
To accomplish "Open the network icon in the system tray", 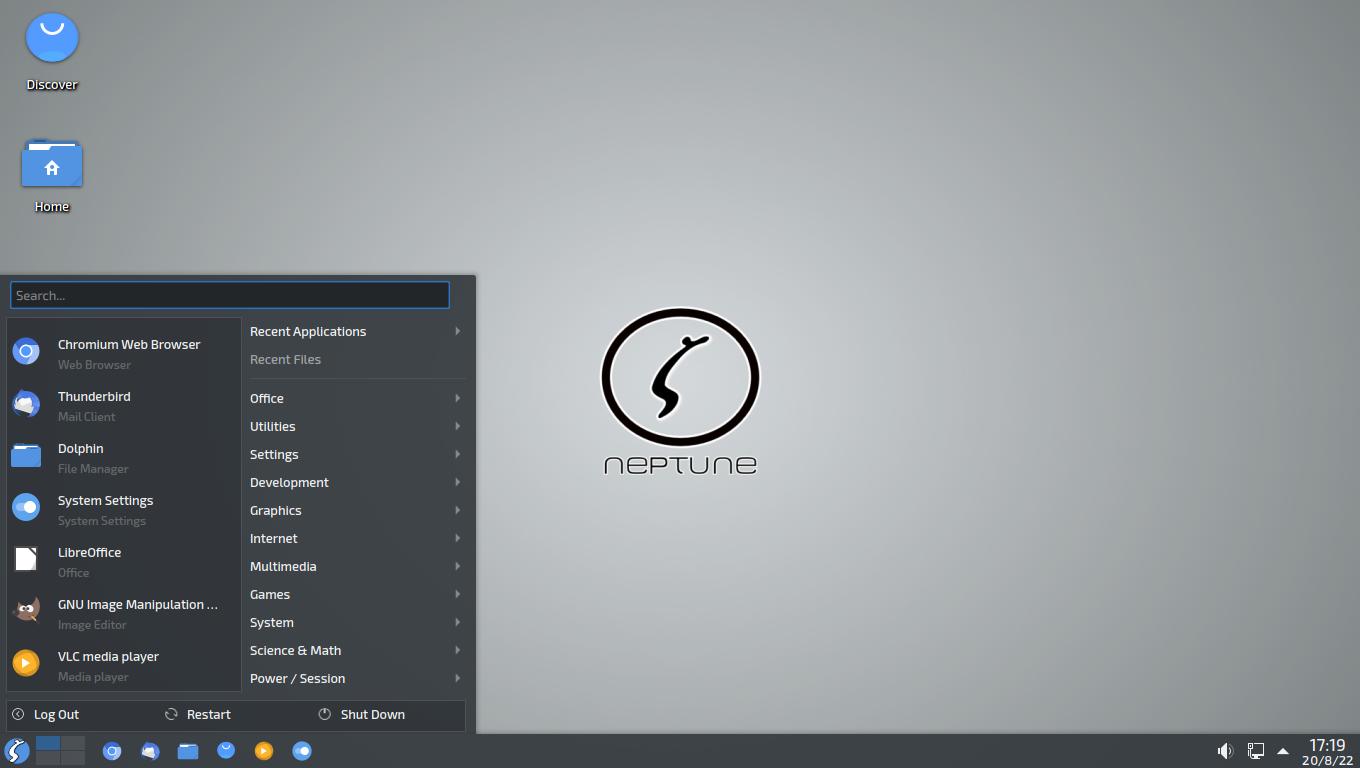I will point(1256,750).
